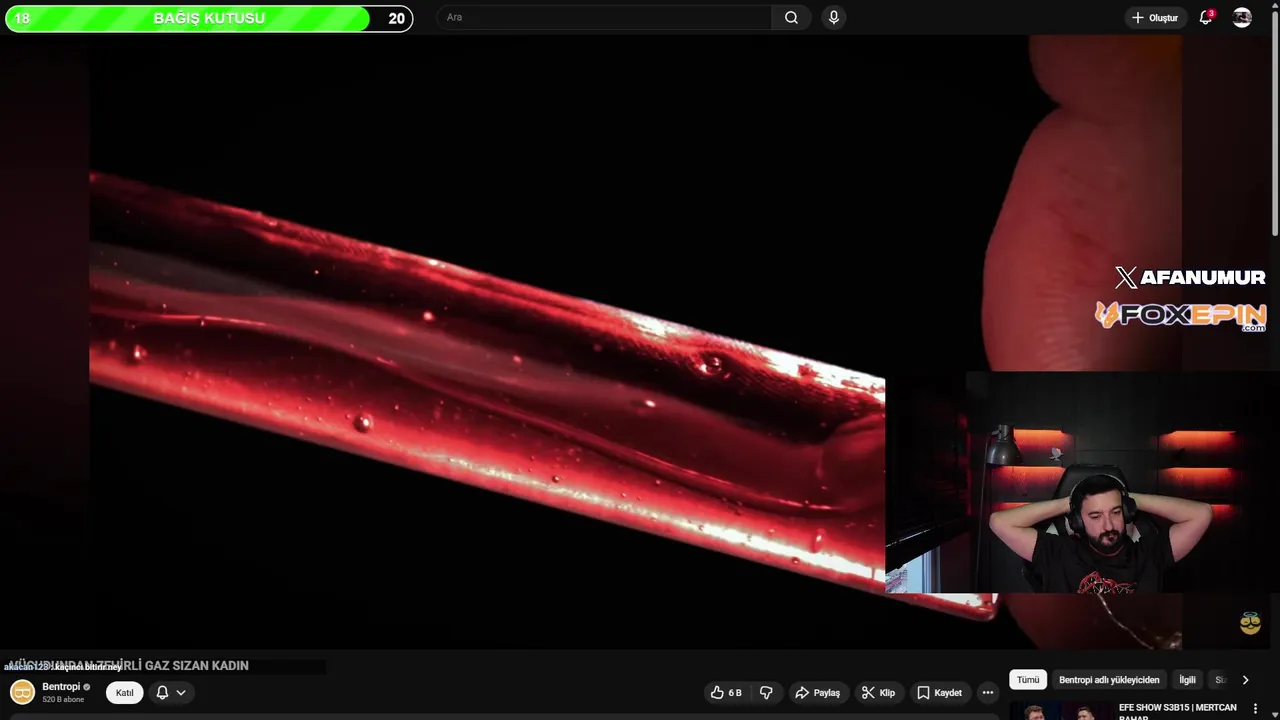Viewport: 1280px width, 720px height.
Task: Like the video with 6 B
Action: 726,692
